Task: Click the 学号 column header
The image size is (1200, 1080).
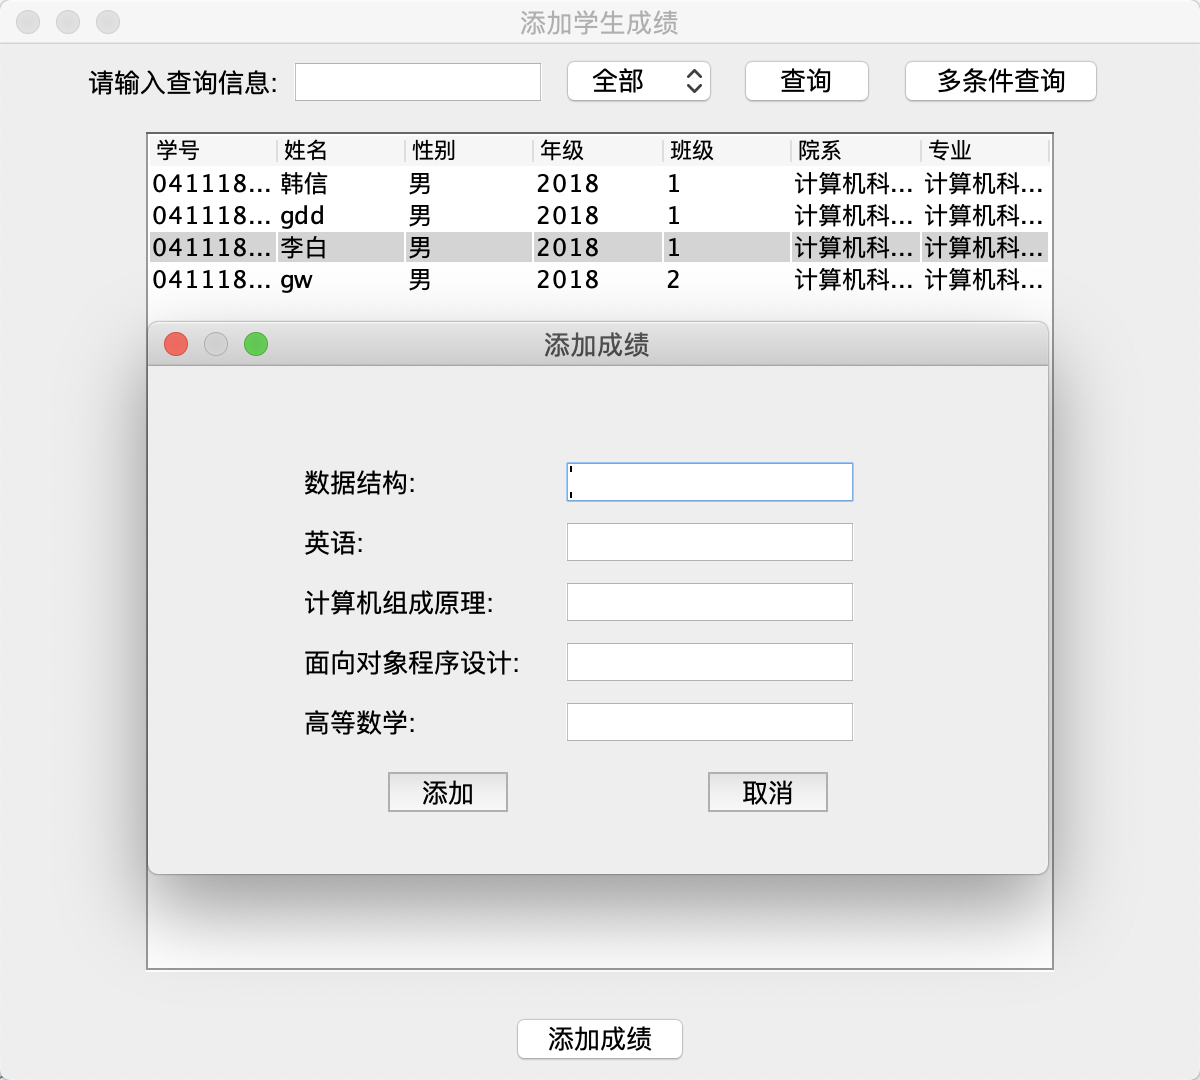Action: click(x=180, y=150)
